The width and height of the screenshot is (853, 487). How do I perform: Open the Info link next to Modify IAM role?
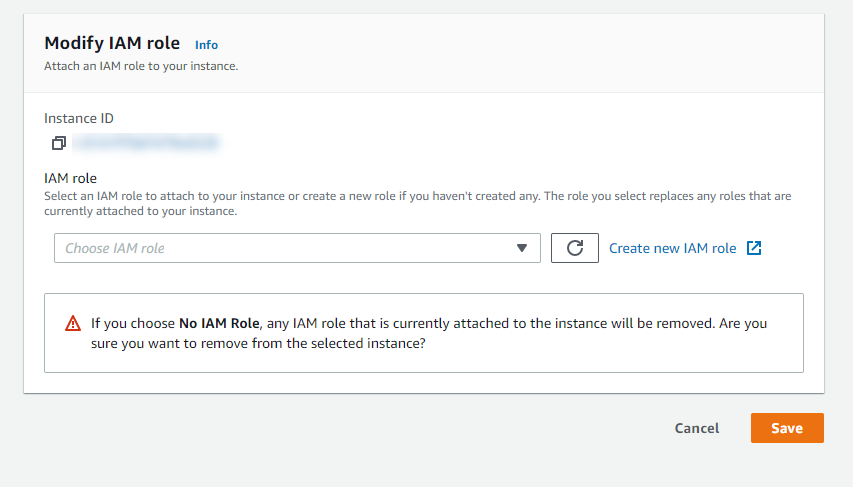coord(206,45)
